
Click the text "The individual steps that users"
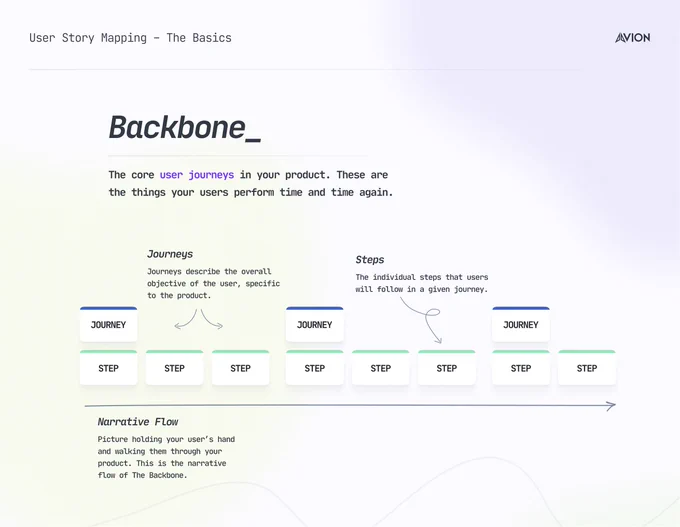(x=422, y=277)
